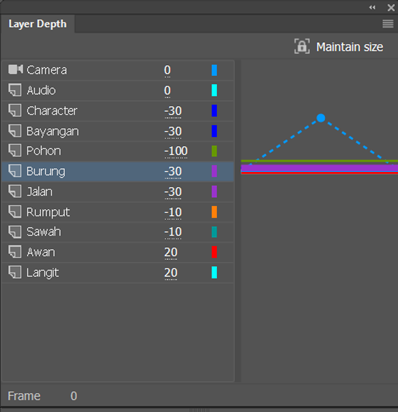
Task: Click Burung layer purple color swatch
Action: click(x=214, y=171)
